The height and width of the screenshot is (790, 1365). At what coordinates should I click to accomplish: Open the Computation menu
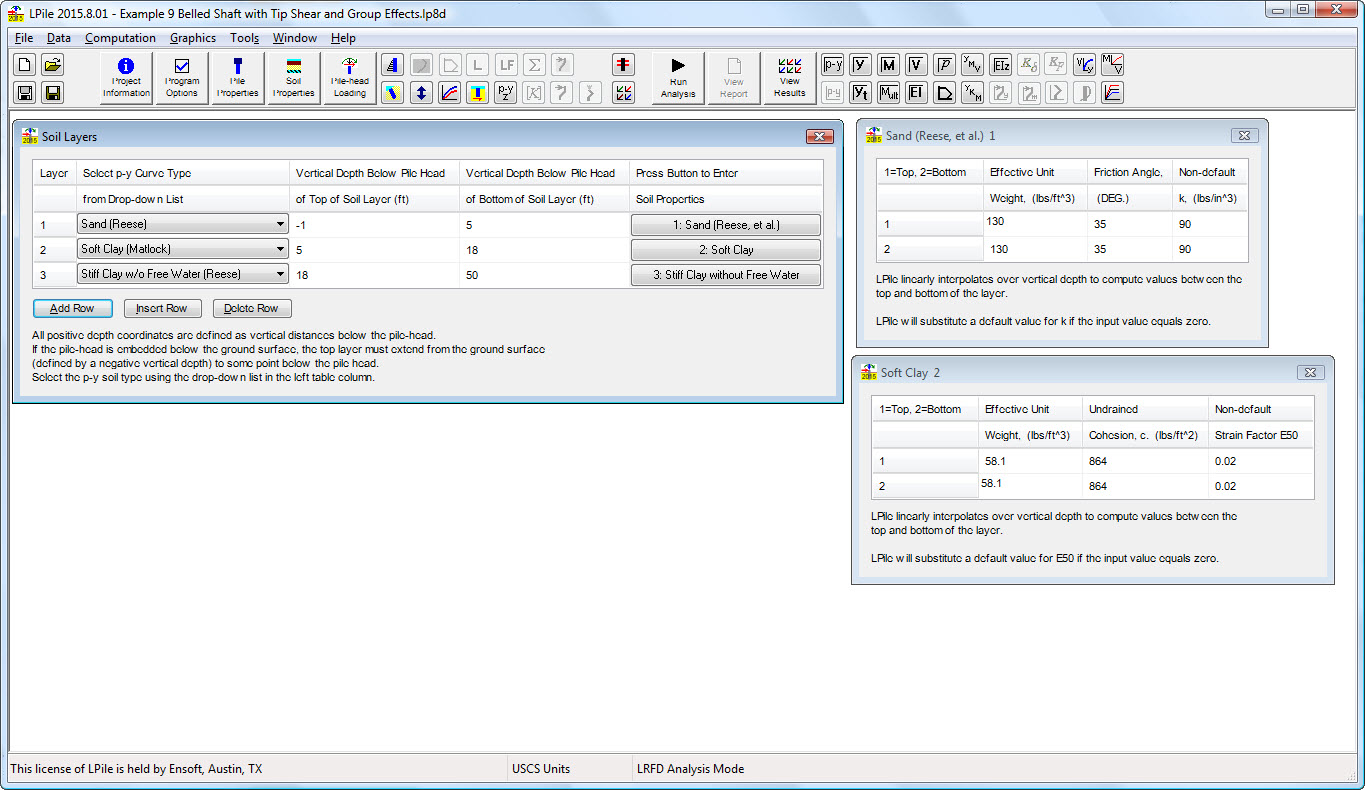[120, 38]
